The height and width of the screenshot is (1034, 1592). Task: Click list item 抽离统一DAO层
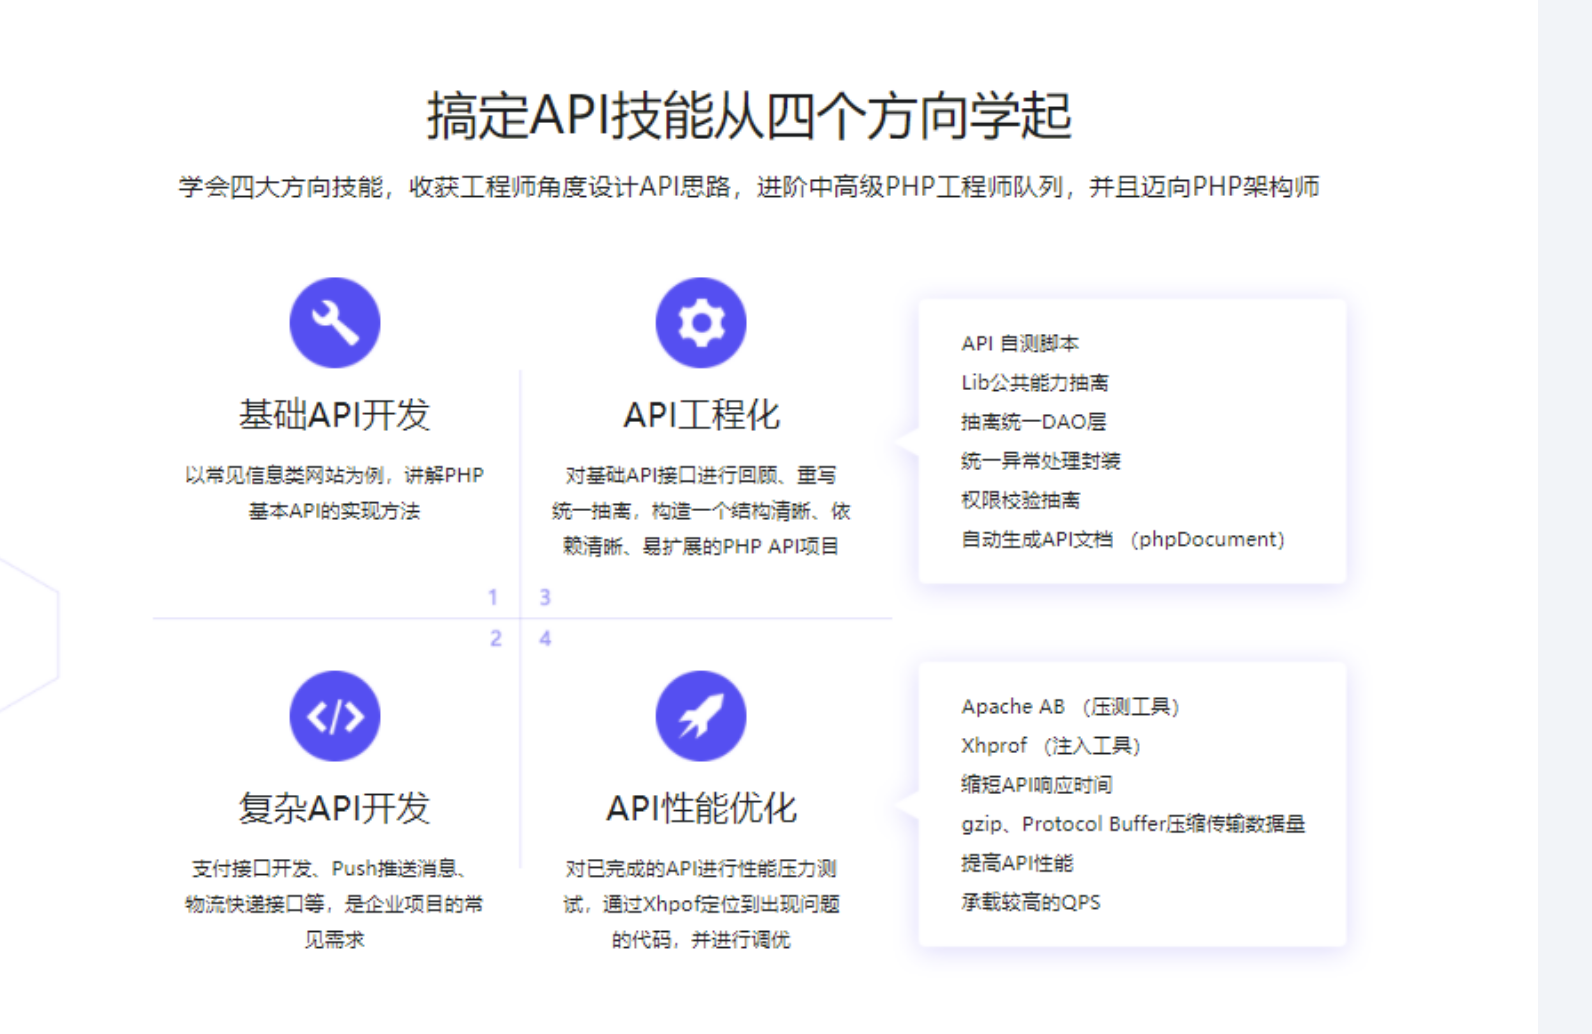coord(1034,422)
